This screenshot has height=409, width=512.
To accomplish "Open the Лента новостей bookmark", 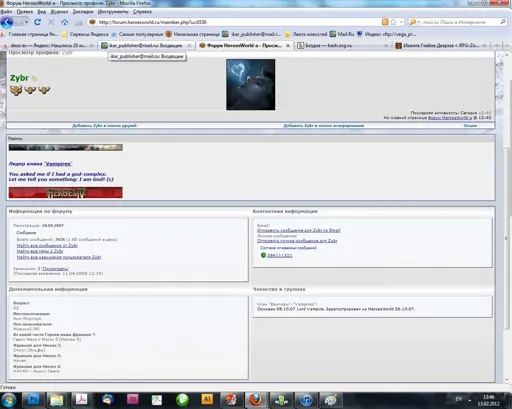I will (306, 34).
